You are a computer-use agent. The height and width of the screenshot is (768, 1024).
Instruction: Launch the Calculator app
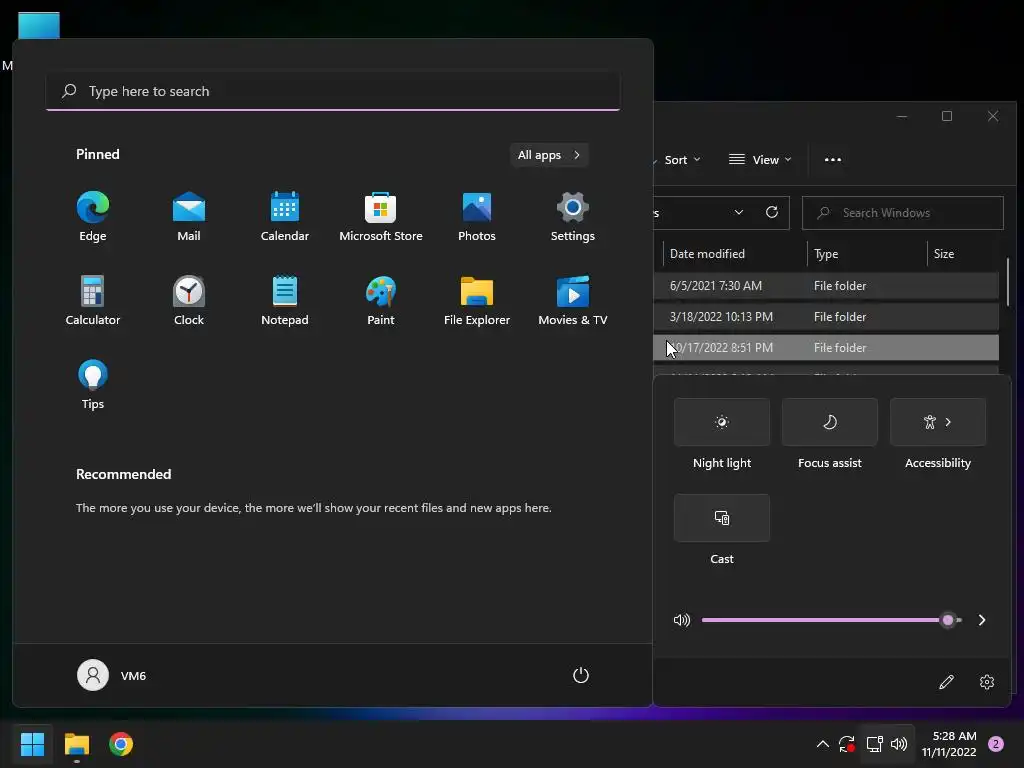click(x=93, y=300)
